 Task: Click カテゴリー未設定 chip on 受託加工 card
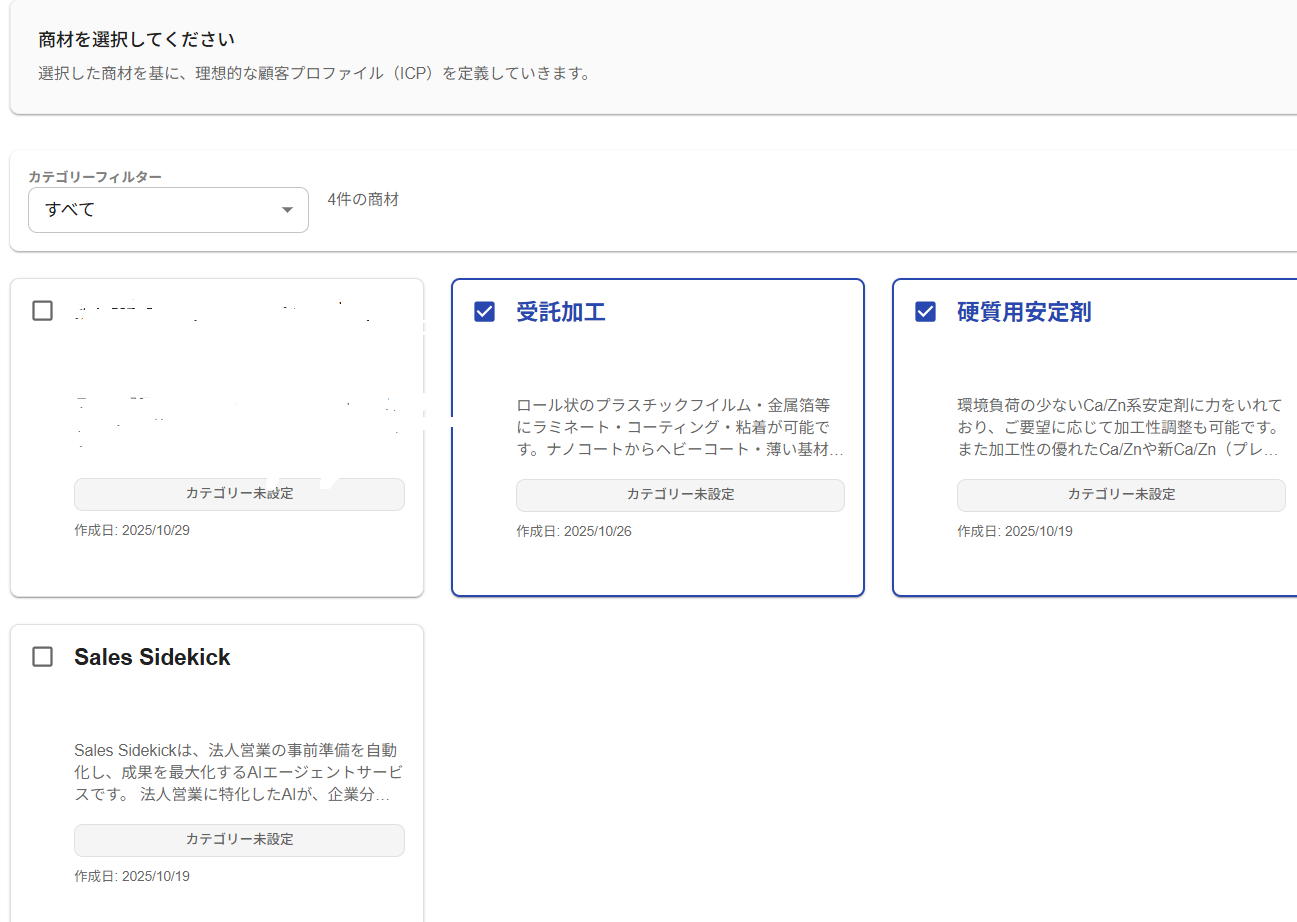(x=680, y=495)
